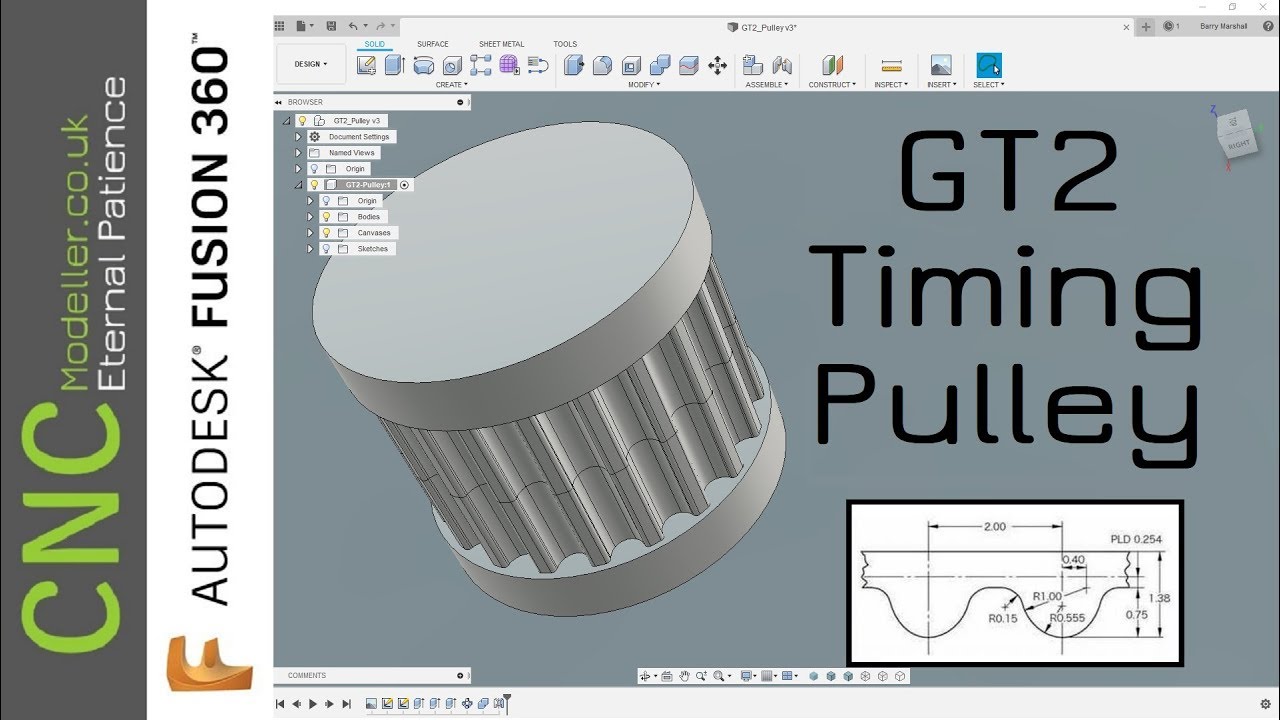The width and height of the screenshot is (1280, 720).
Task: Toggle visibility bulb of top-level Origin
Action: click(x=314, y=169)
